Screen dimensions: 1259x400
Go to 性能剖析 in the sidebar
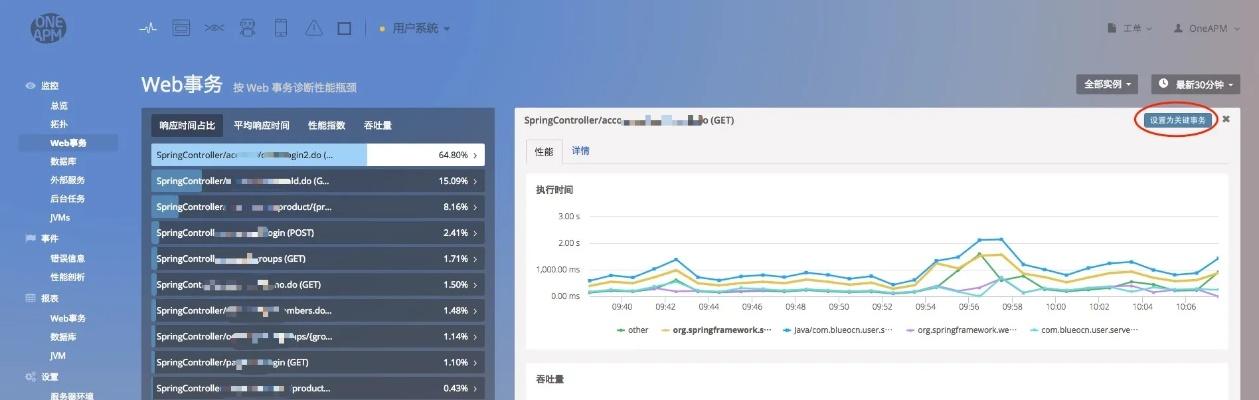[x=68, y=277]
